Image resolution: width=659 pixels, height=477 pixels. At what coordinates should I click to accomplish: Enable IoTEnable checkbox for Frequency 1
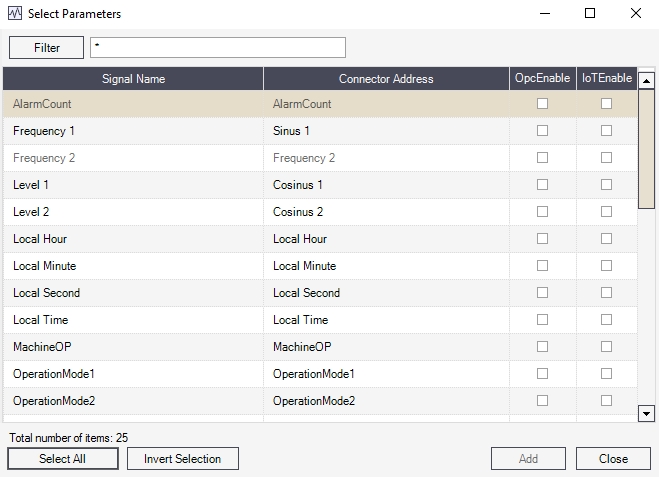tap(606, 131)
